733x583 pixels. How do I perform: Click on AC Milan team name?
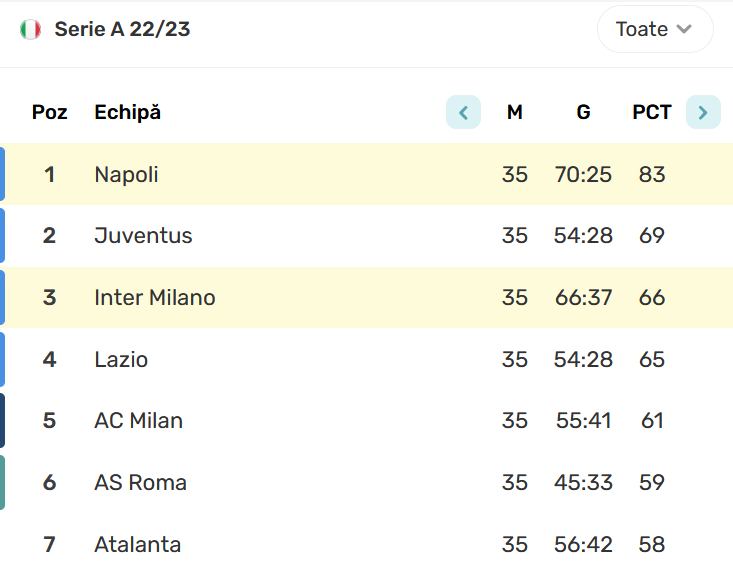tap(138, 420)
